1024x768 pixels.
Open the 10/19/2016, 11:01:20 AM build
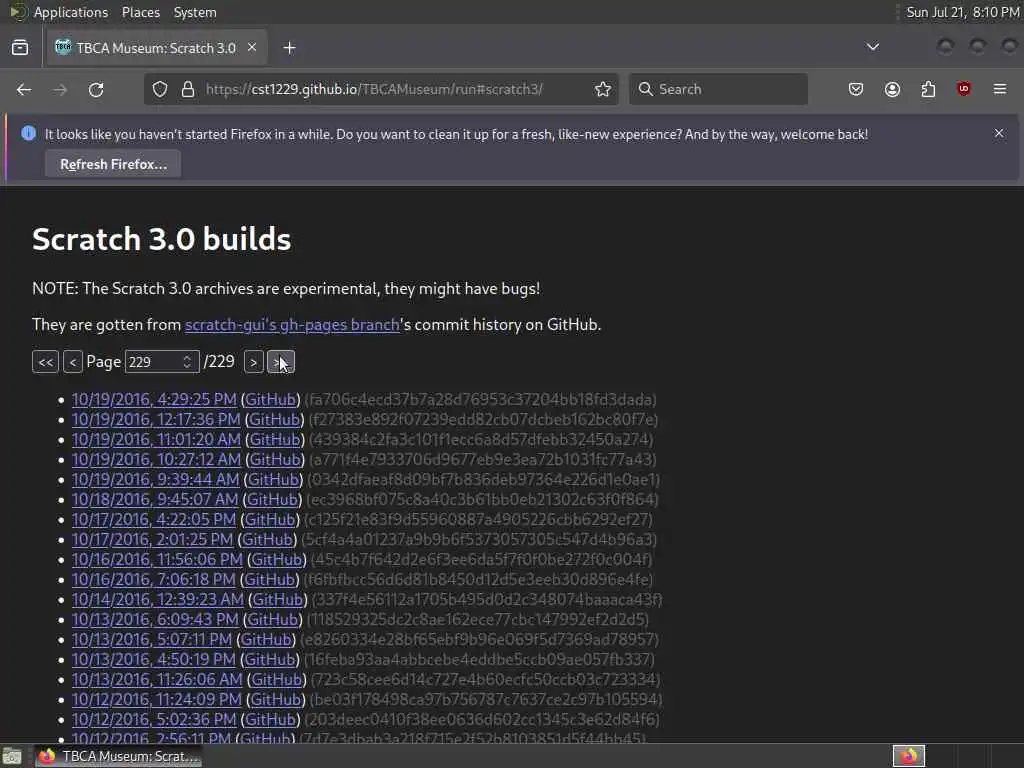coord(156,440)
